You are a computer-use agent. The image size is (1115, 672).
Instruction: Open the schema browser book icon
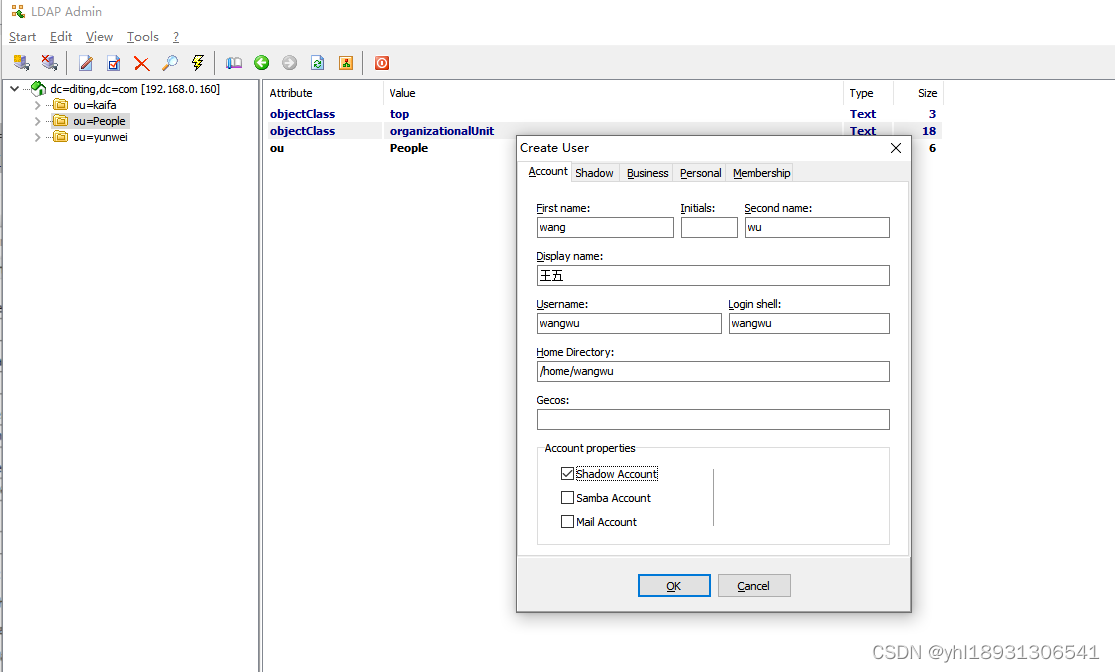coord(233,62)
